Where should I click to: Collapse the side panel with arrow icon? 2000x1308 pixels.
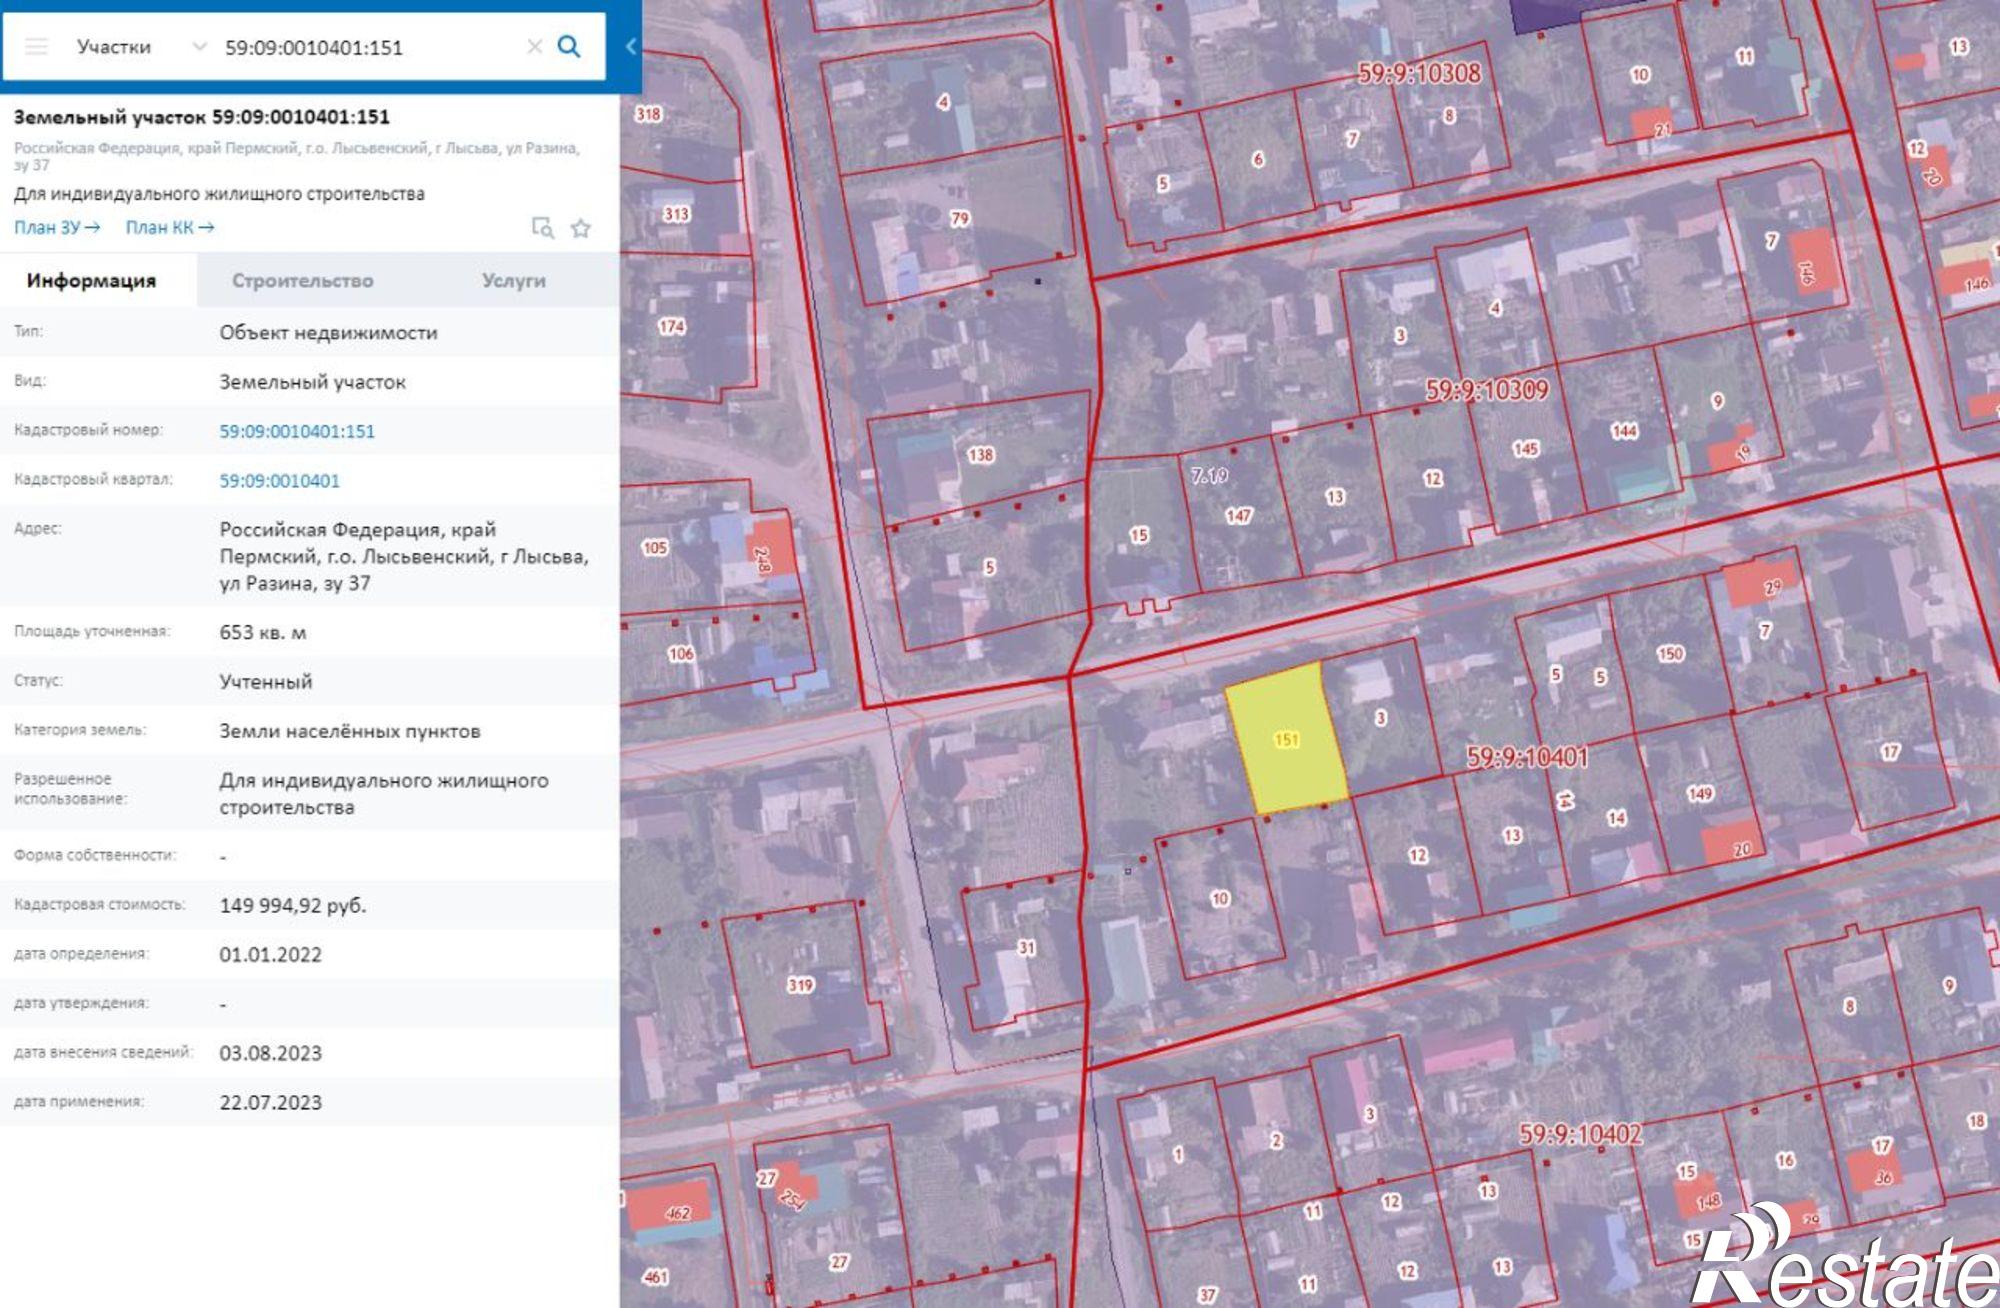tap(631, 47)
